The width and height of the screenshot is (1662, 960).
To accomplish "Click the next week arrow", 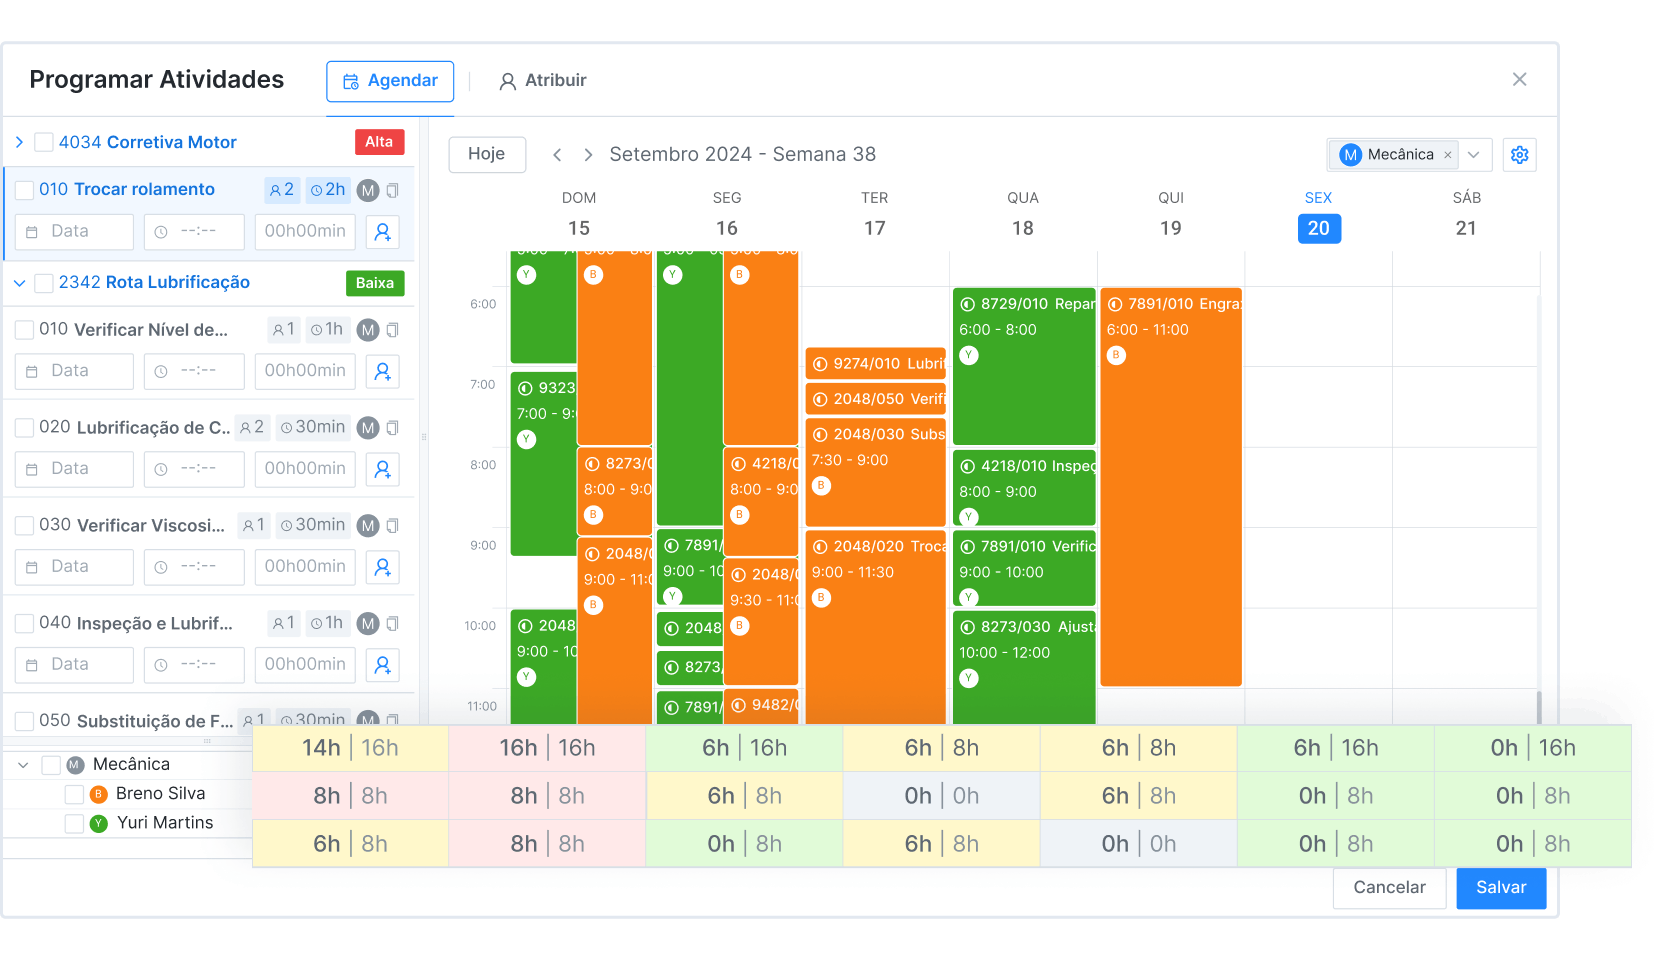I will point(587,154).
